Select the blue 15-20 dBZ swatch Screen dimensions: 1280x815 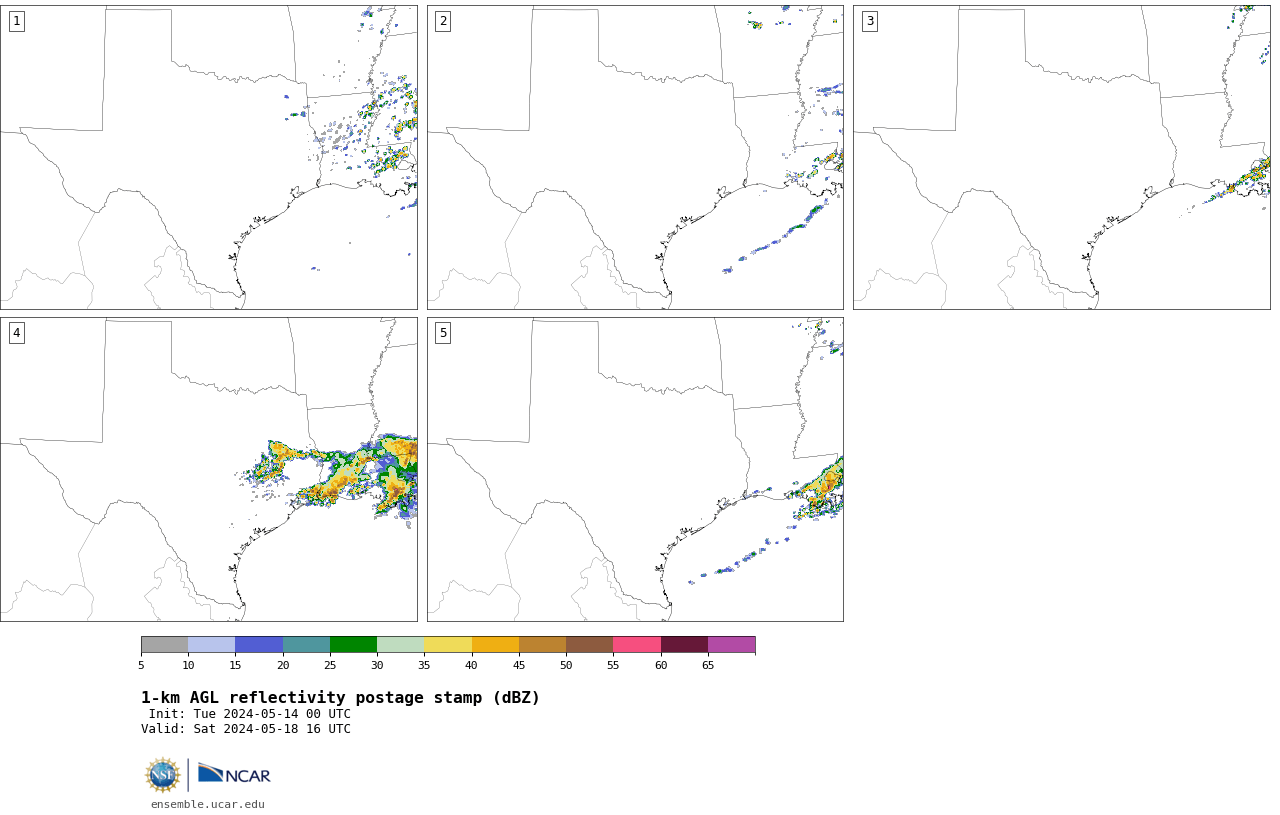coord(259,644)
